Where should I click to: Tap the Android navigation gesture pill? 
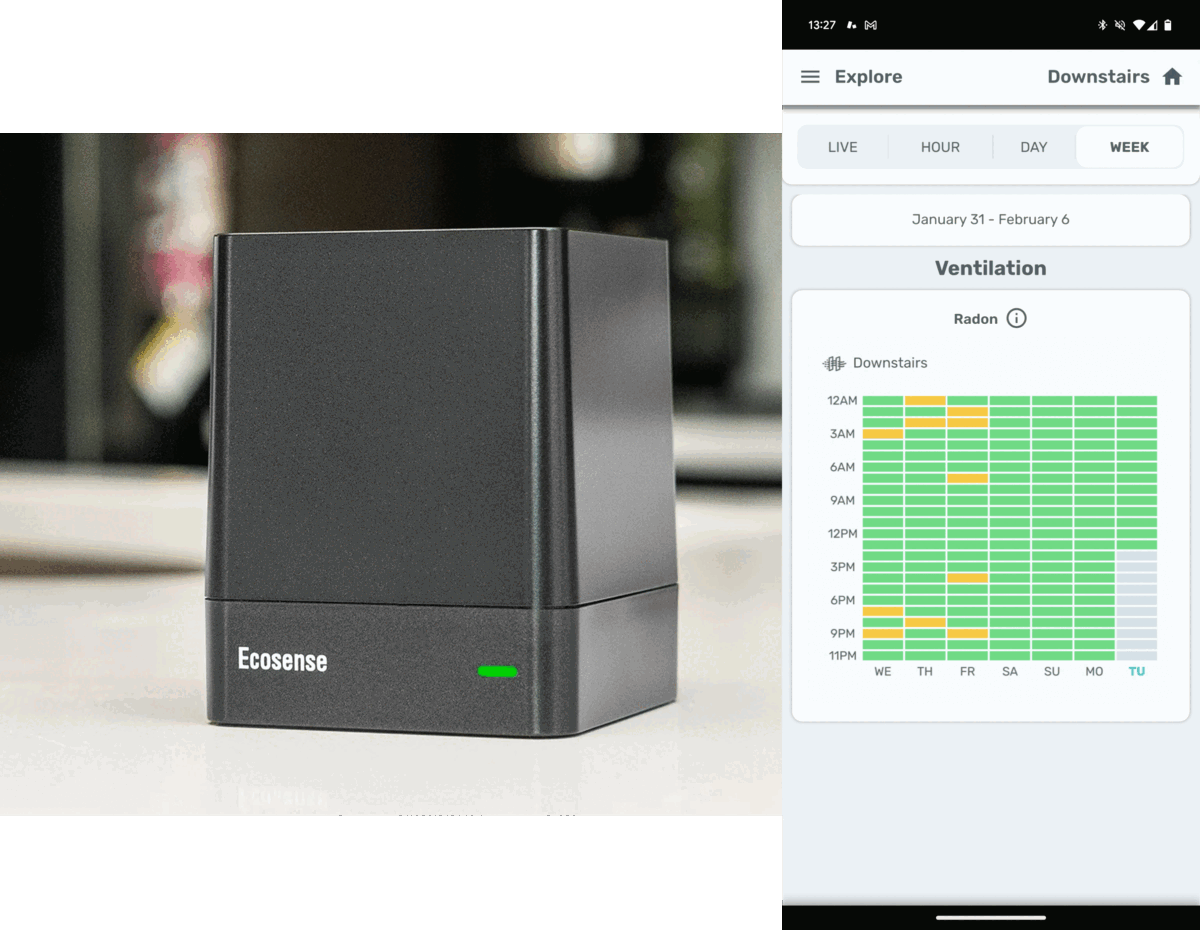click(991, 917)
